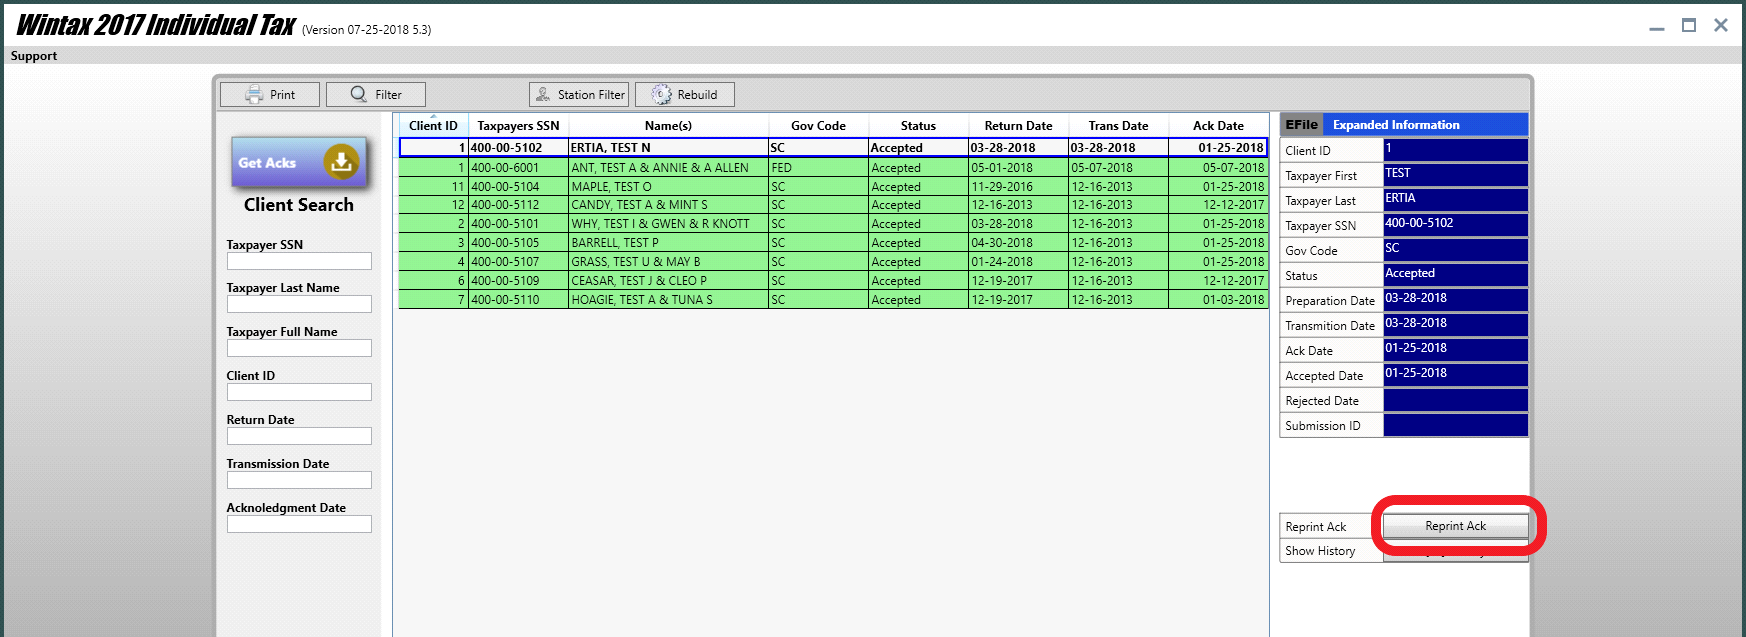
Task: Select the MAPLE, TEST O name cell
Action: point(668,187)
